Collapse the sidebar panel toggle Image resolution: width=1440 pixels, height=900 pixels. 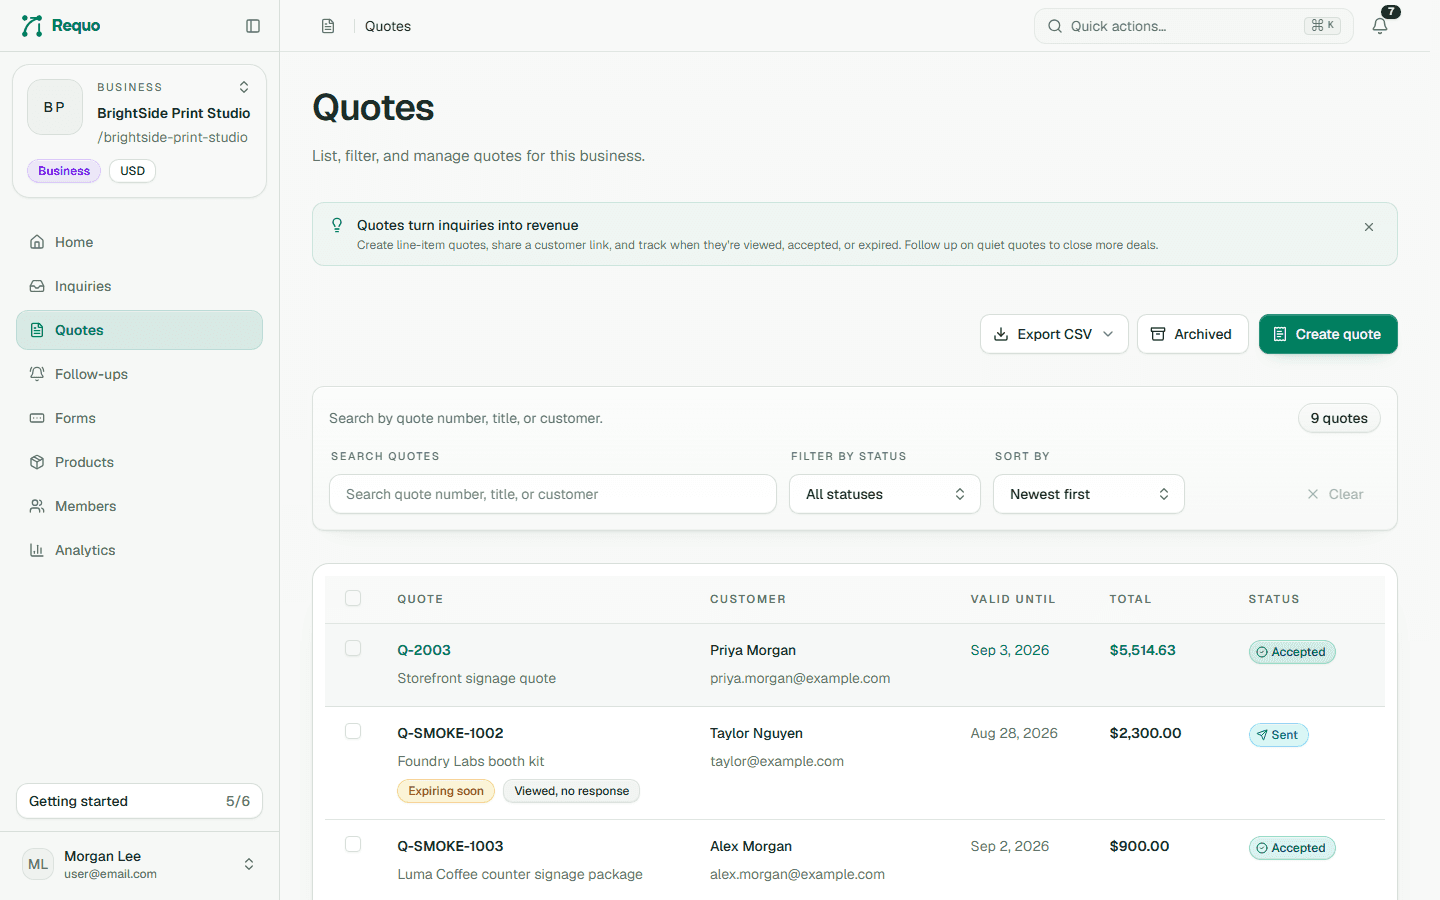[x=253, y=26]
